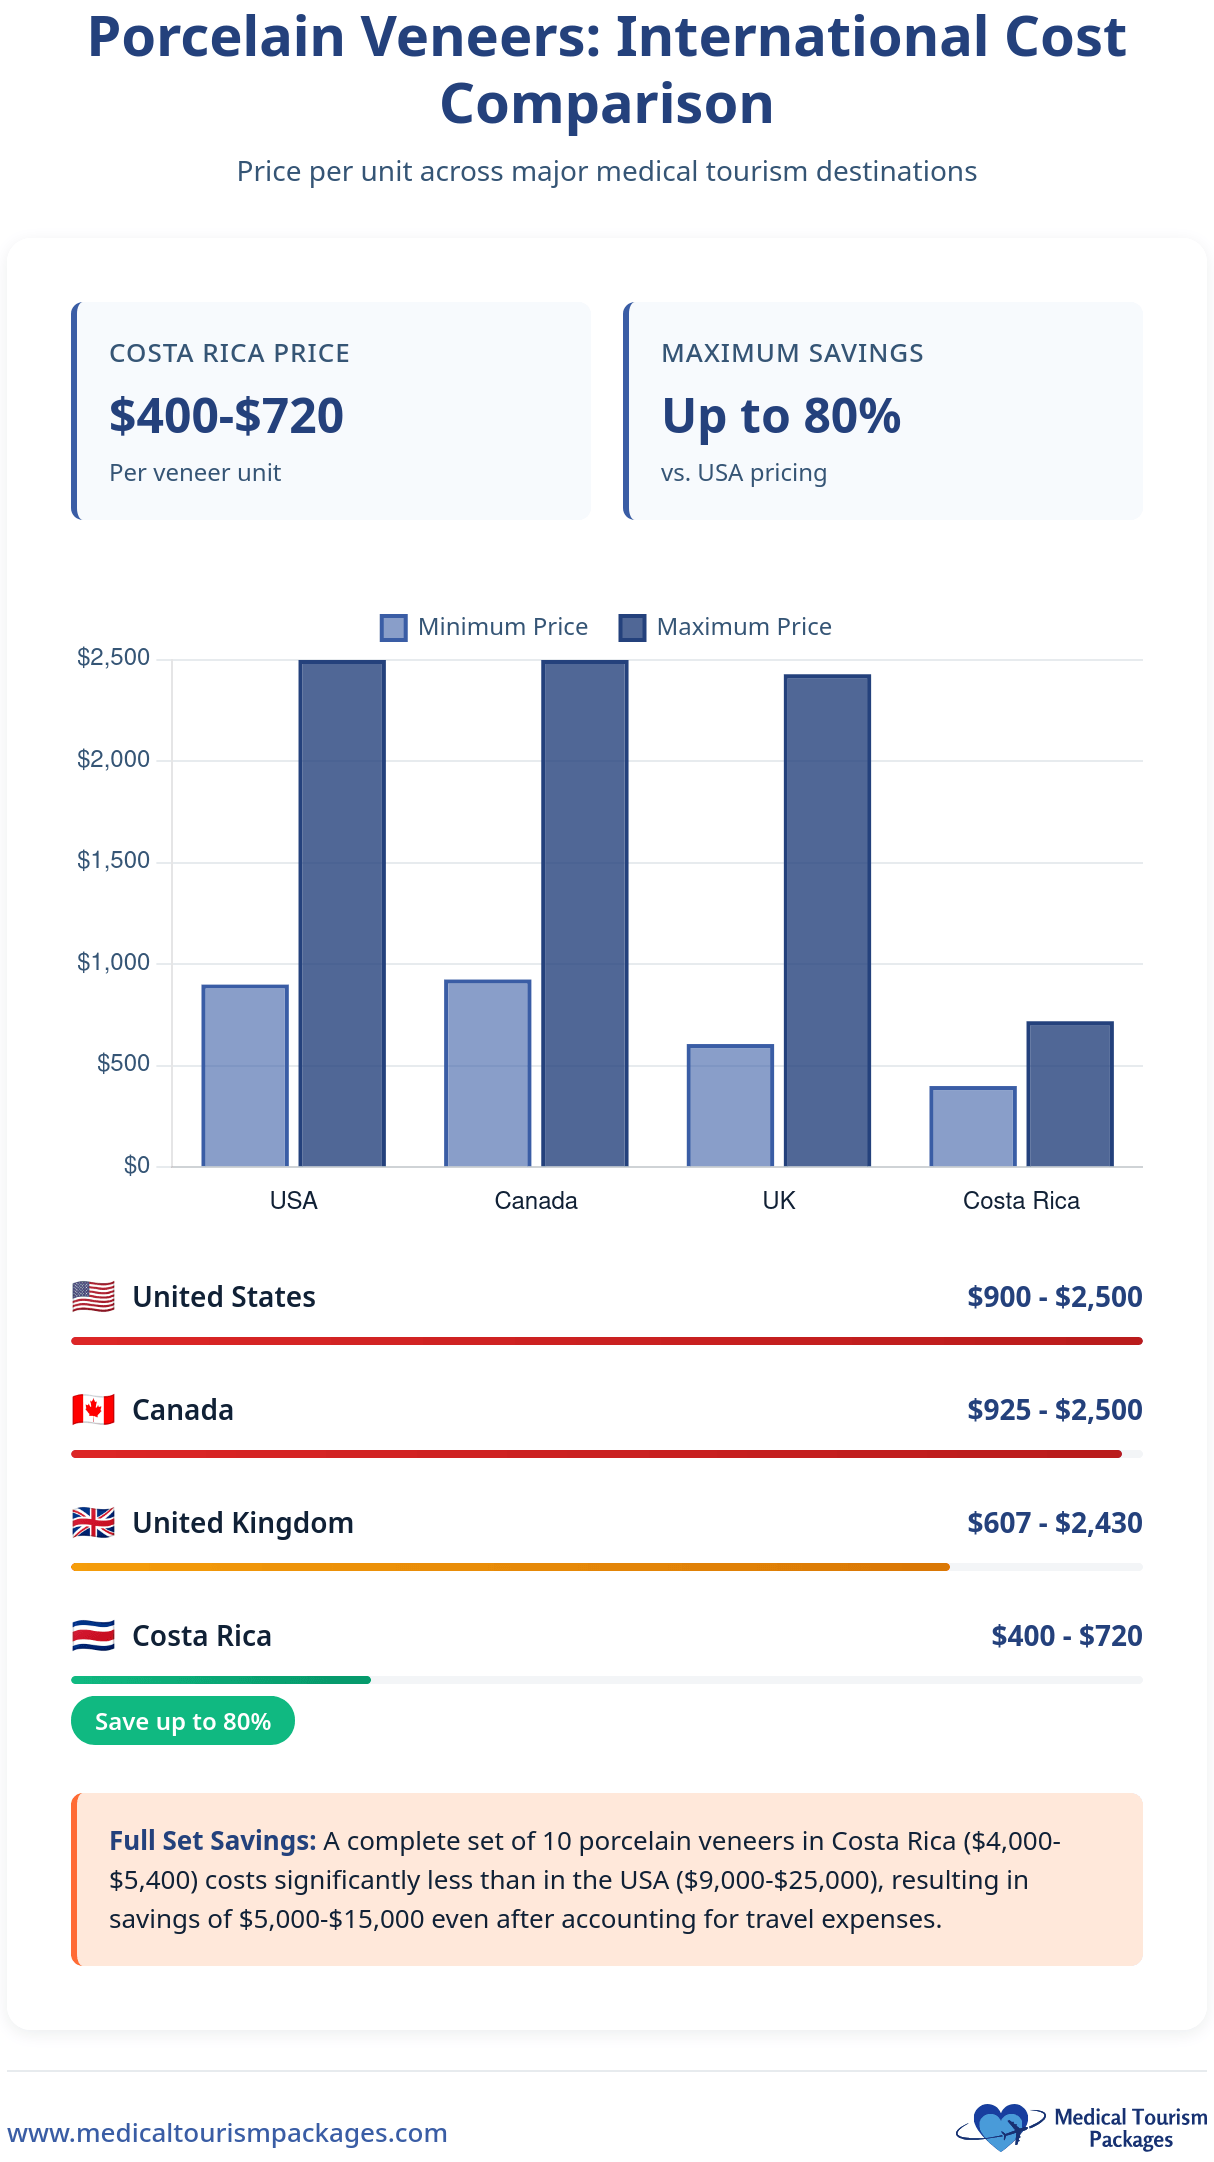Viewport: 1214px width, 2162px height.
Task: Toggle the Maximum Price legend box
Action: 632,628
